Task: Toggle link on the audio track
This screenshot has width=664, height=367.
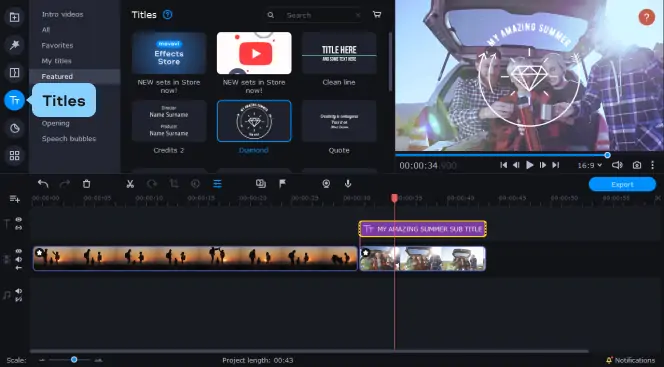Action: (x=19, y=299)
